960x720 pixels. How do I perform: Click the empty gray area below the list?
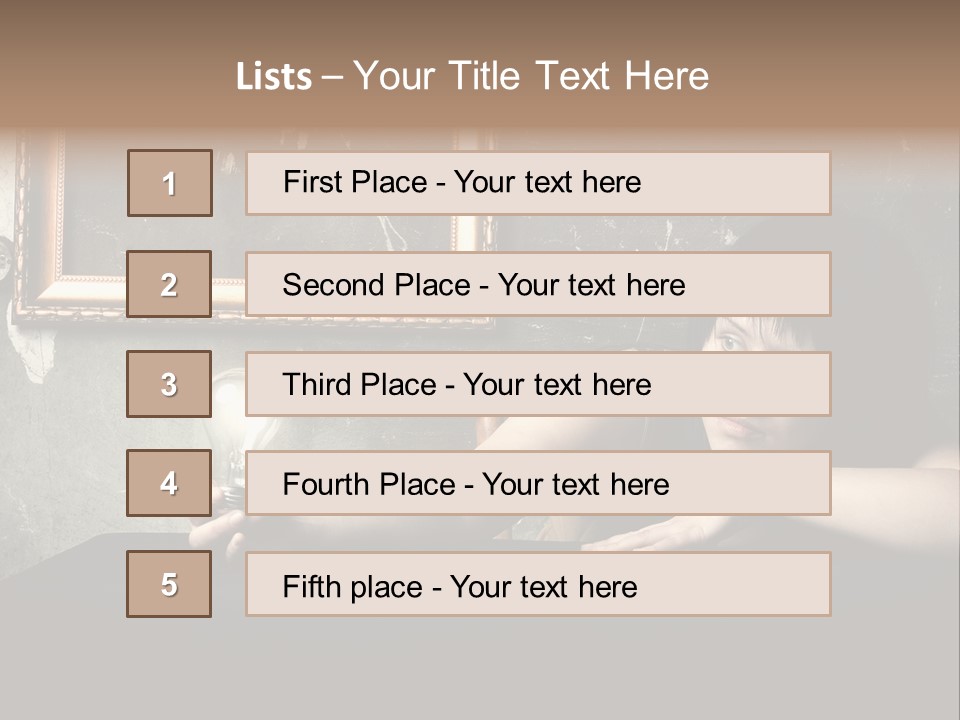click(480, 670)
